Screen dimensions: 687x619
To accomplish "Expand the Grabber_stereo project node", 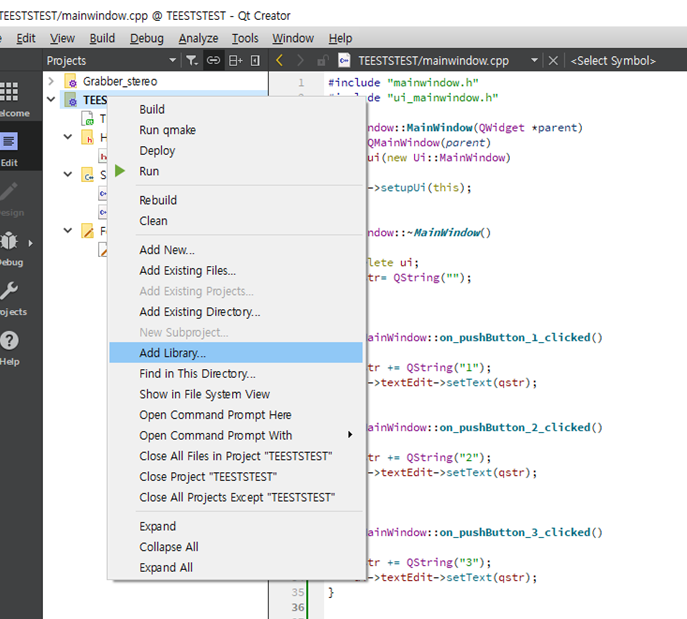I will point(52,80).
